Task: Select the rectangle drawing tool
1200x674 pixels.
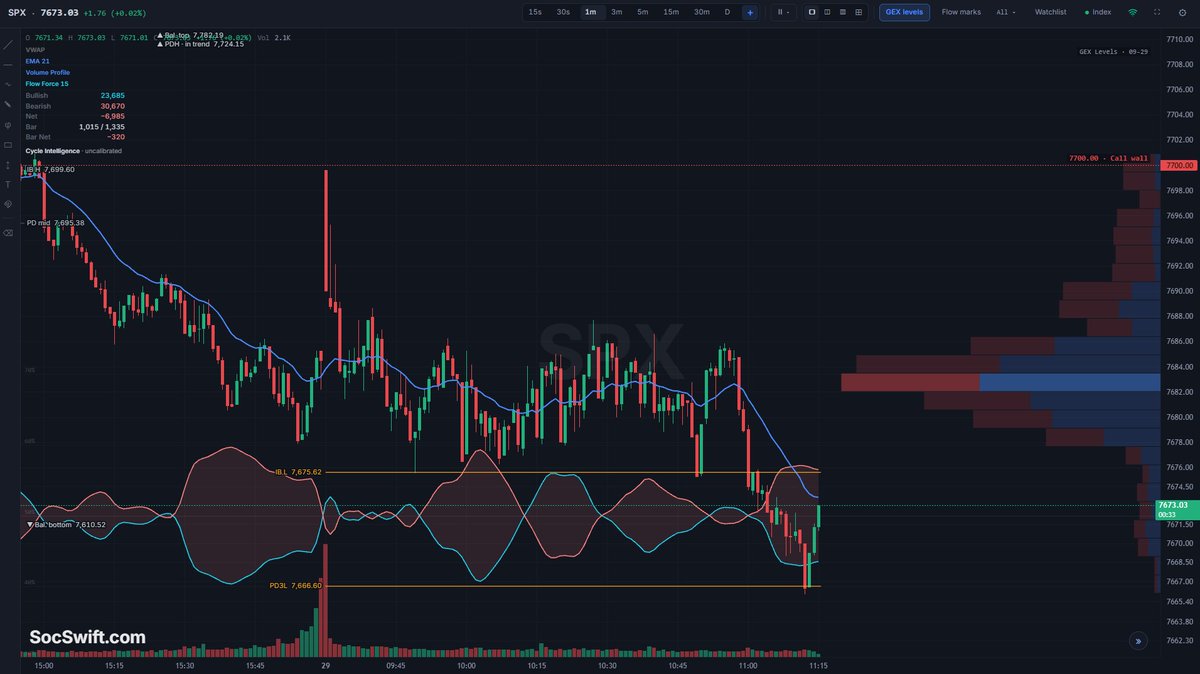Action: (8, 144)
